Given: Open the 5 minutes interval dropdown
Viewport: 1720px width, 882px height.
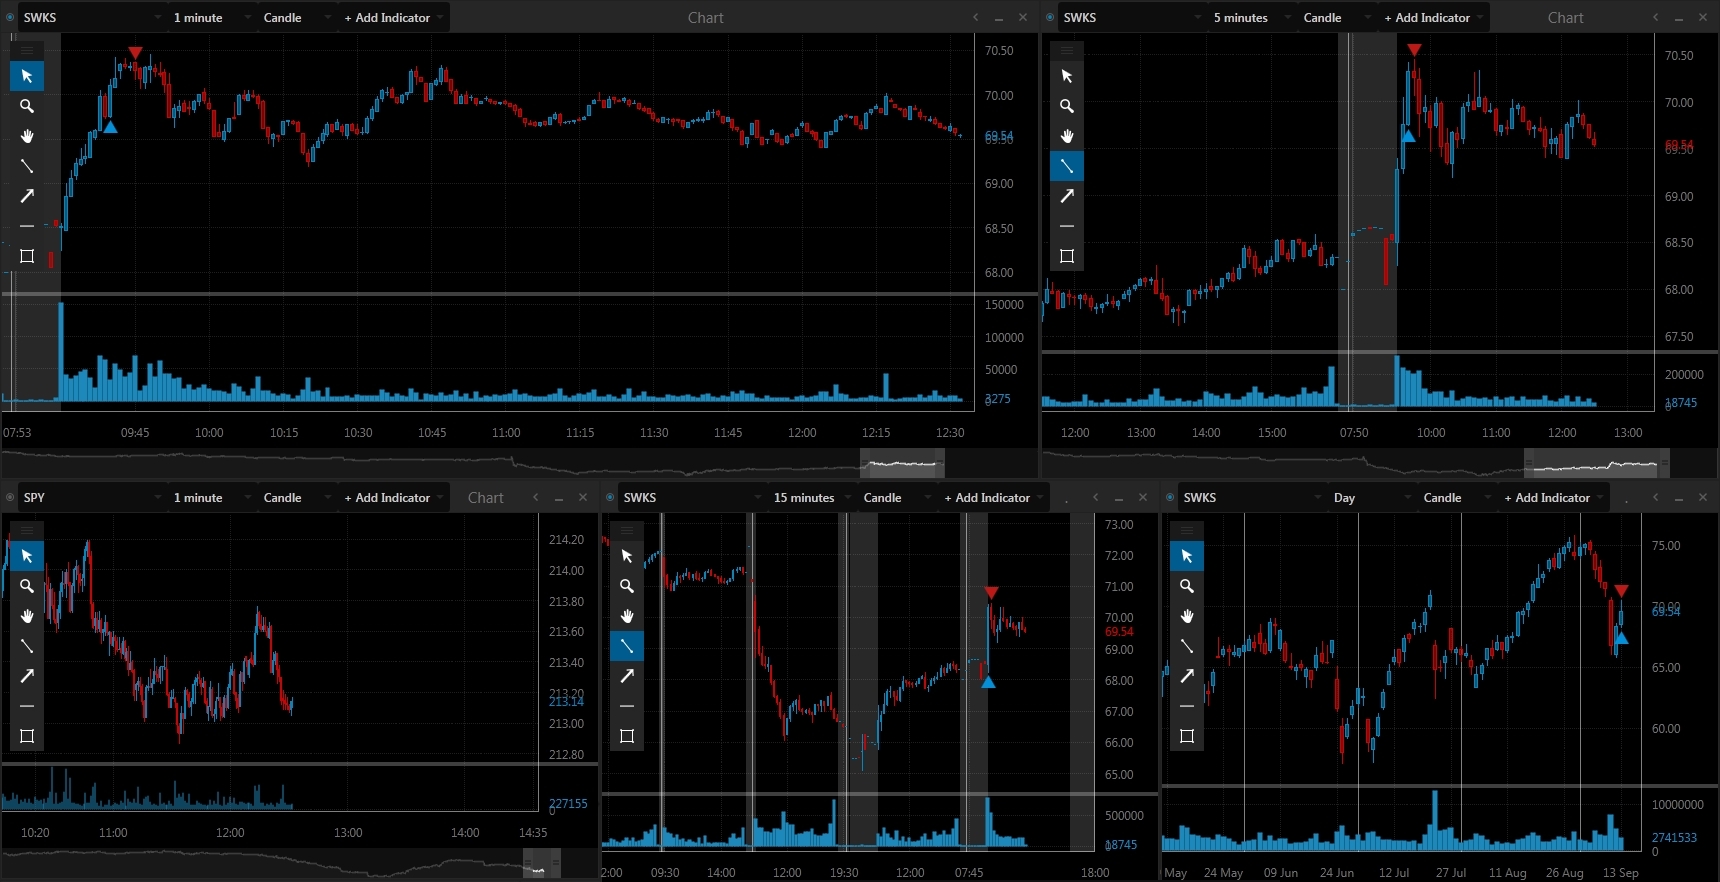Looking at the screenshot, I should pyautogui.click(x=1252, y=17).
